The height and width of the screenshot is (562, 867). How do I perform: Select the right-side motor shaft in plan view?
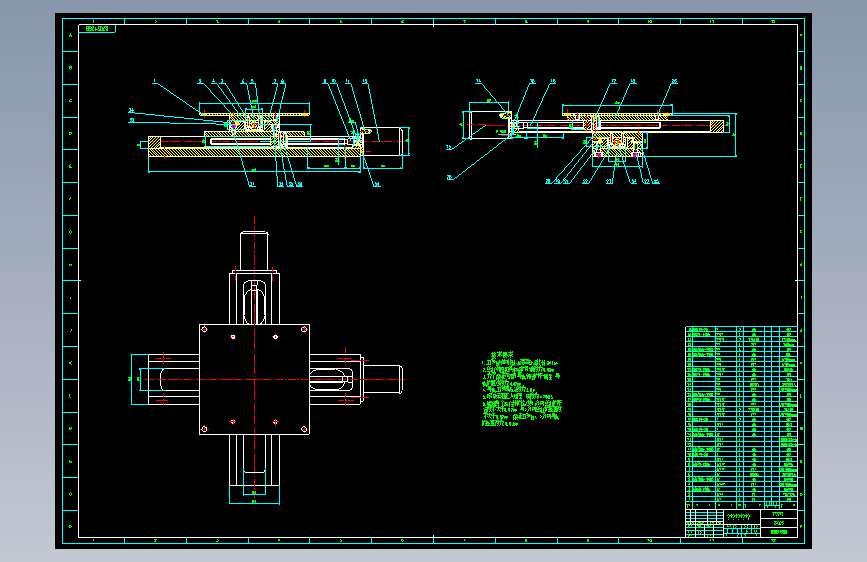[383, 379]
